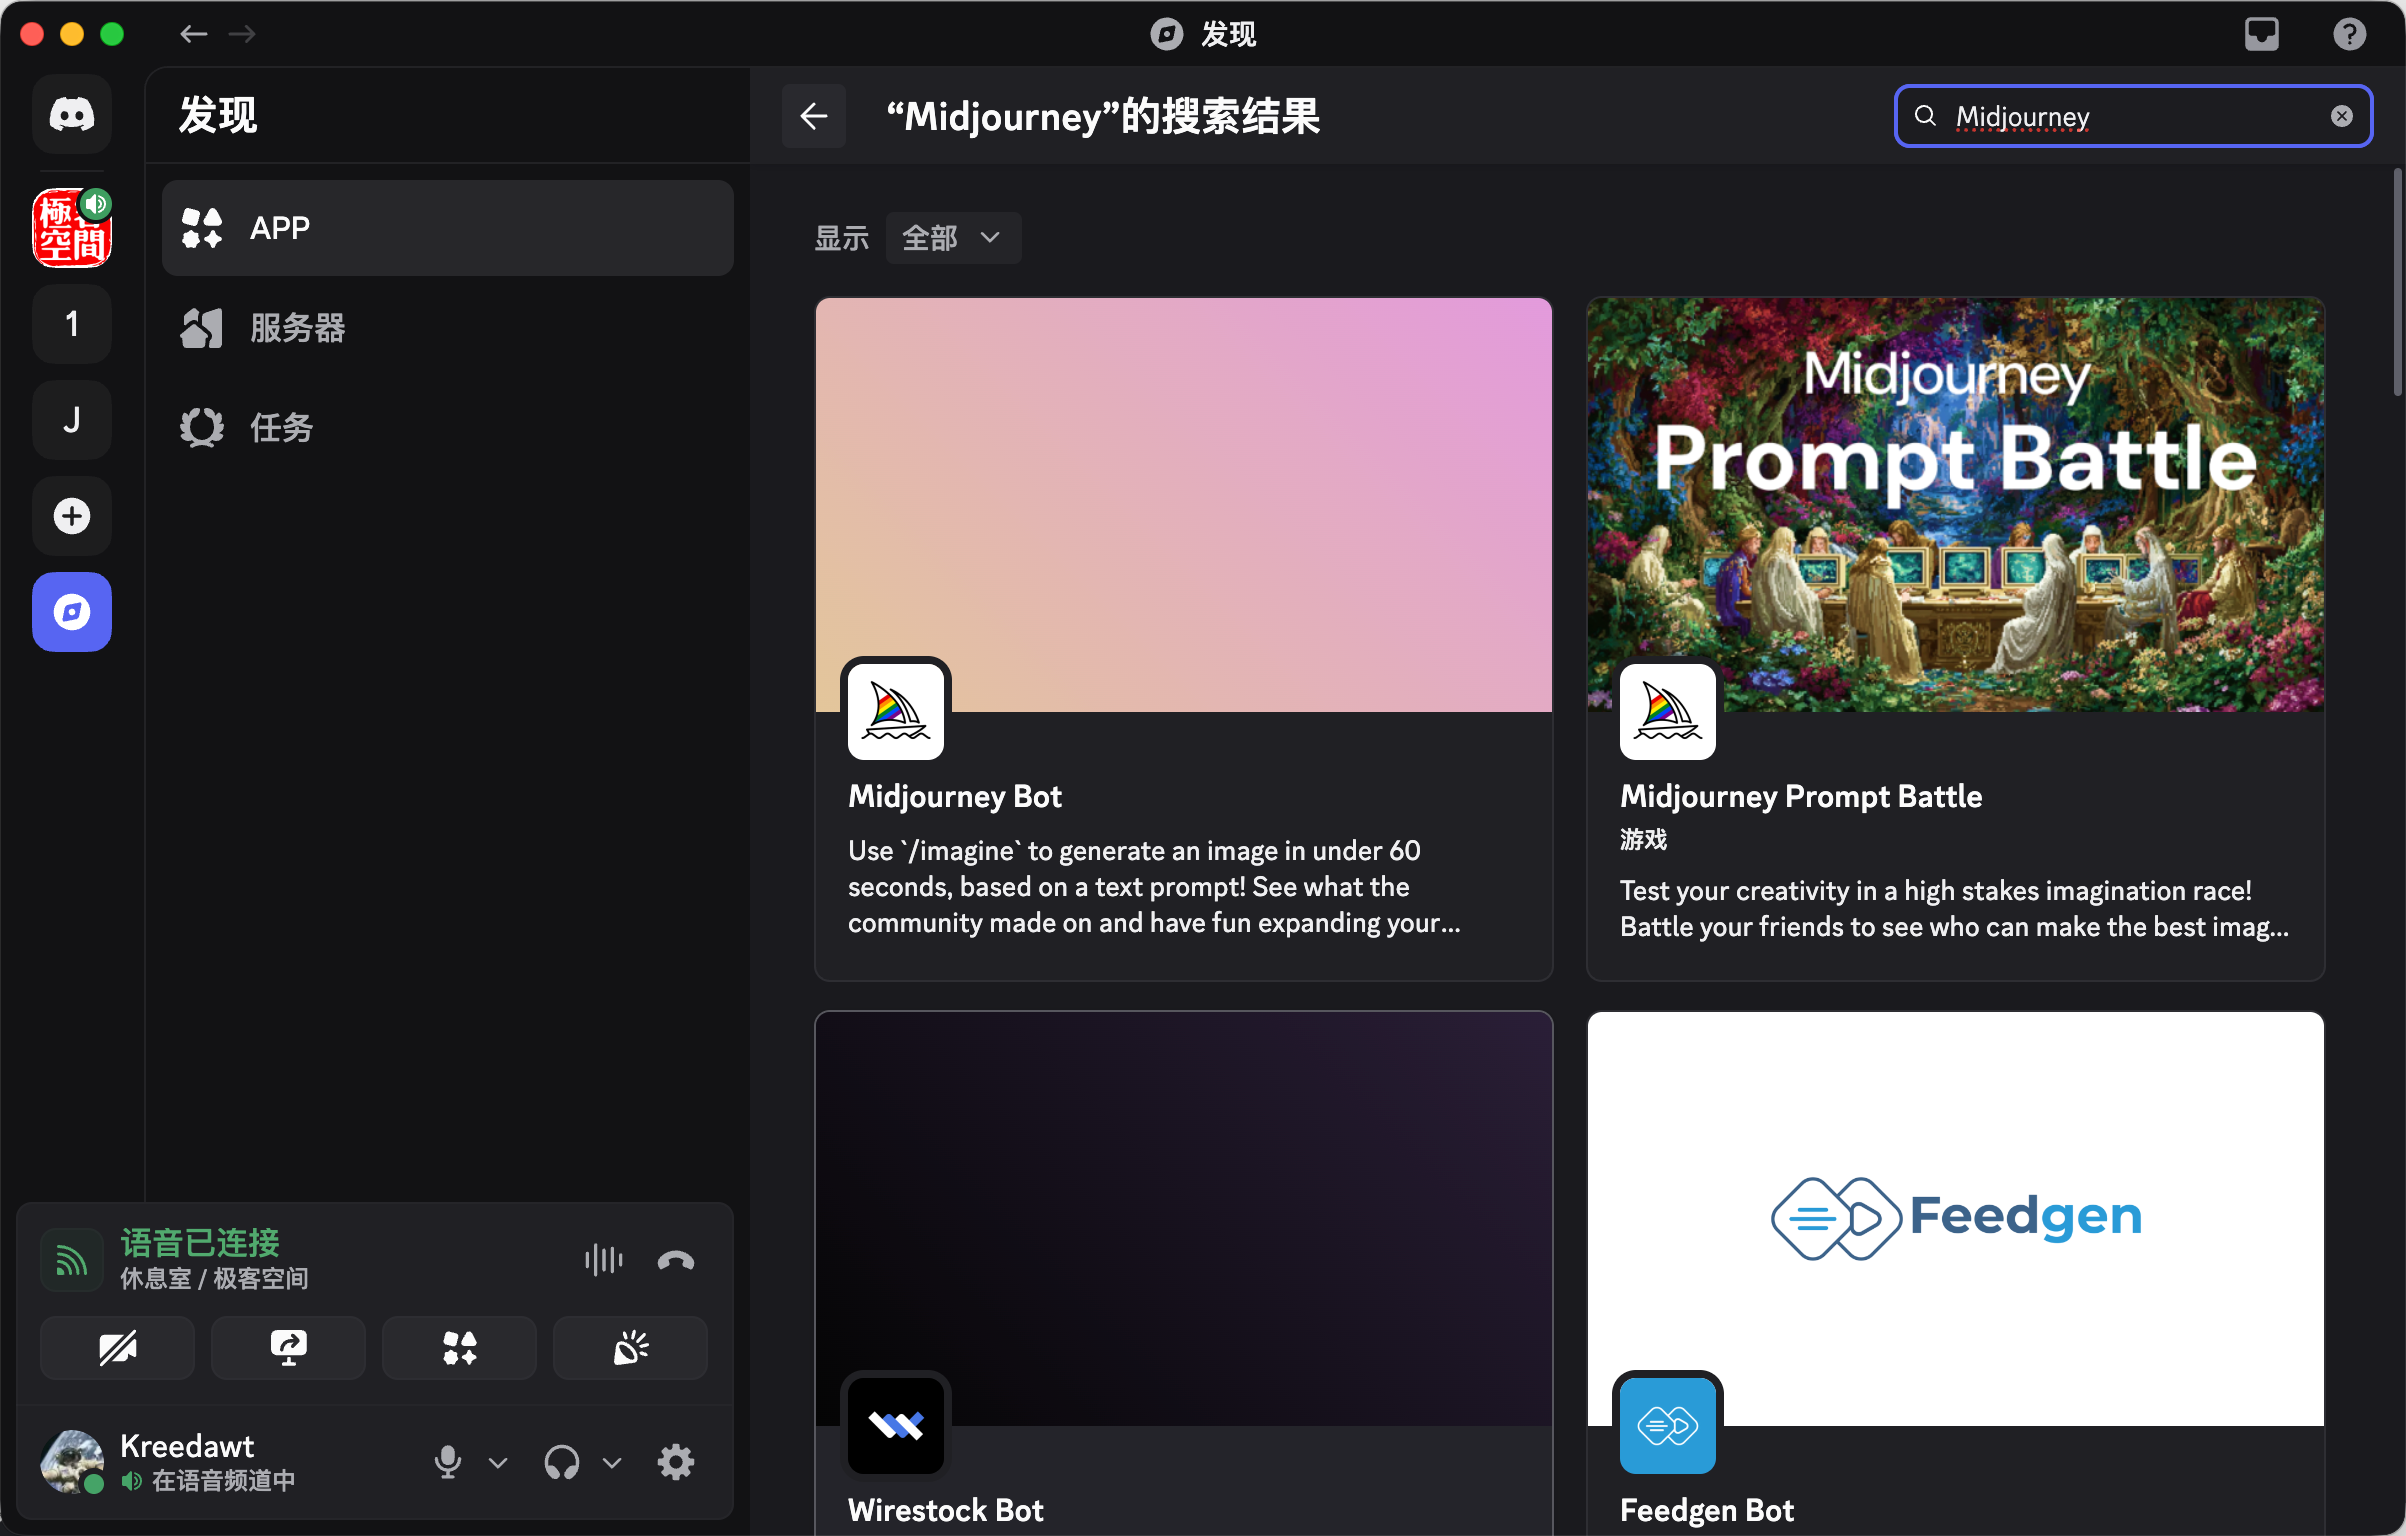Click the Discover compass icon in sidebar
The width and height of the screenshot is (2406, 1536).
72,612
